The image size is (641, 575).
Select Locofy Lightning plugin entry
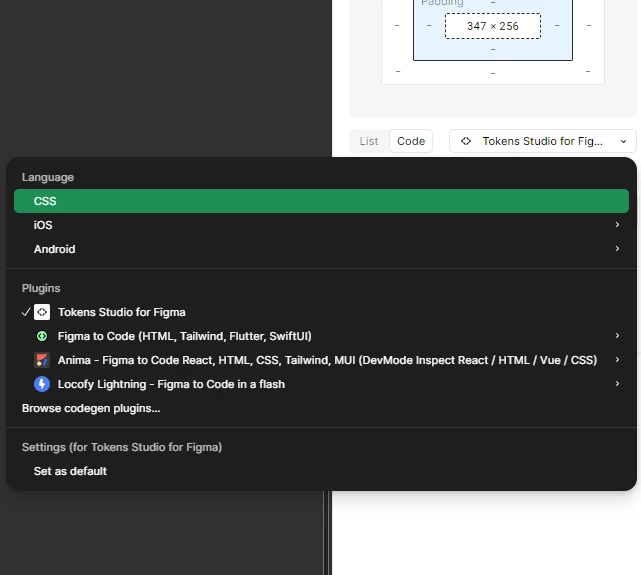point(321,384)
